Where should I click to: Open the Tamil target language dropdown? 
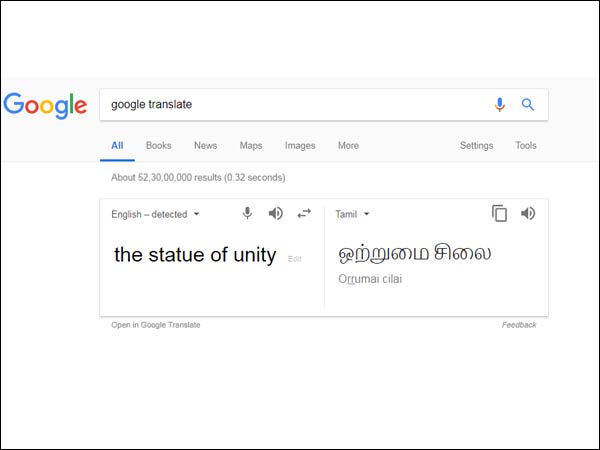[x=353, y=214]
